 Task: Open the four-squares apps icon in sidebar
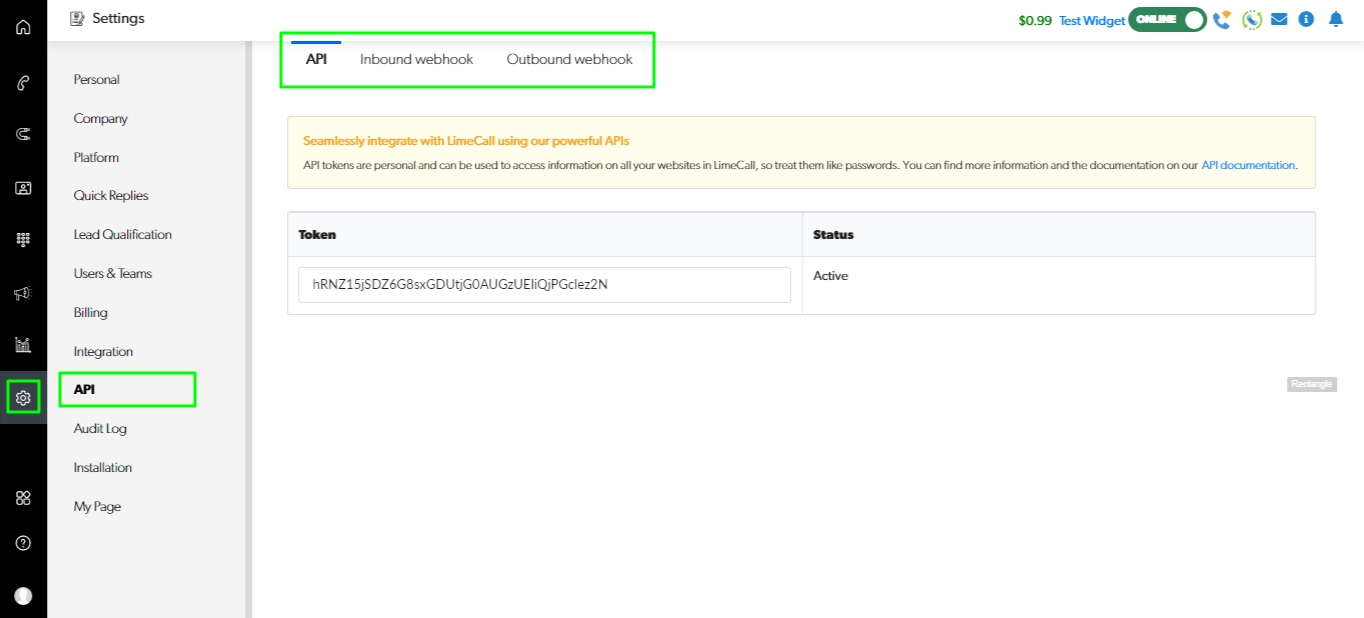[23, 498]
